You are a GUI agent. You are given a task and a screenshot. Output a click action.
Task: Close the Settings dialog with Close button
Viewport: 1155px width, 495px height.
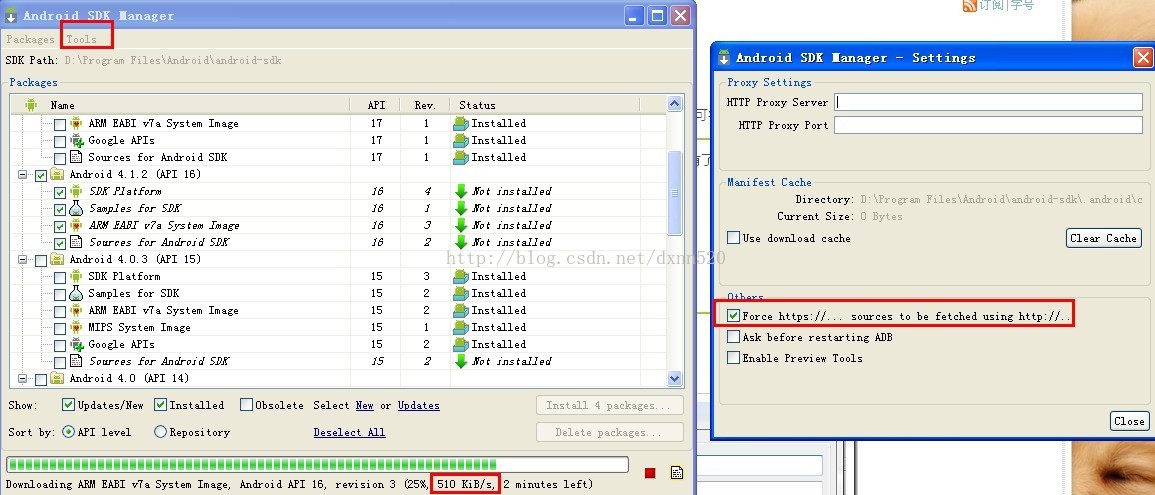point(1129,421)
